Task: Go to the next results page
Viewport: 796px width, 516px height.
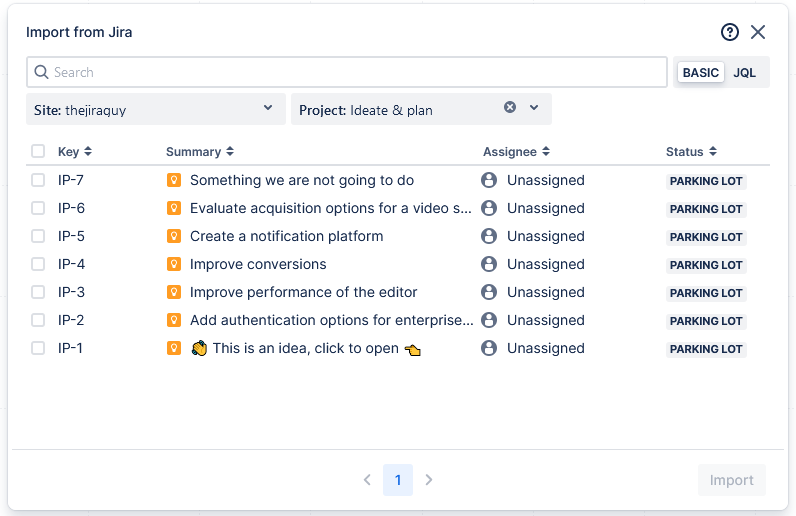Action: pos(429,480)
